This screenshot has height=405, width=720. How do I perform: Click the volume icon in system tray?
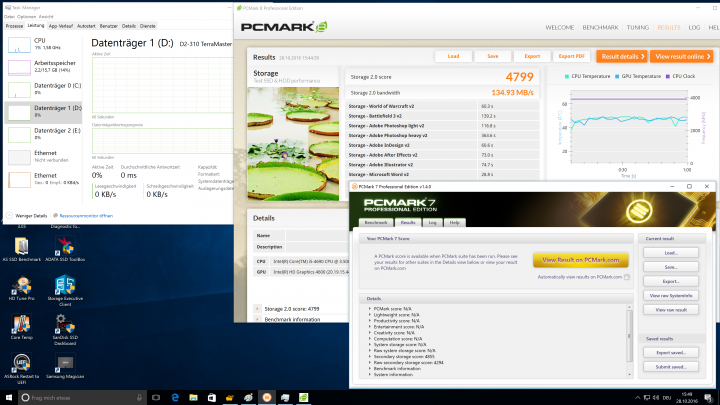(x=656, y=398)
